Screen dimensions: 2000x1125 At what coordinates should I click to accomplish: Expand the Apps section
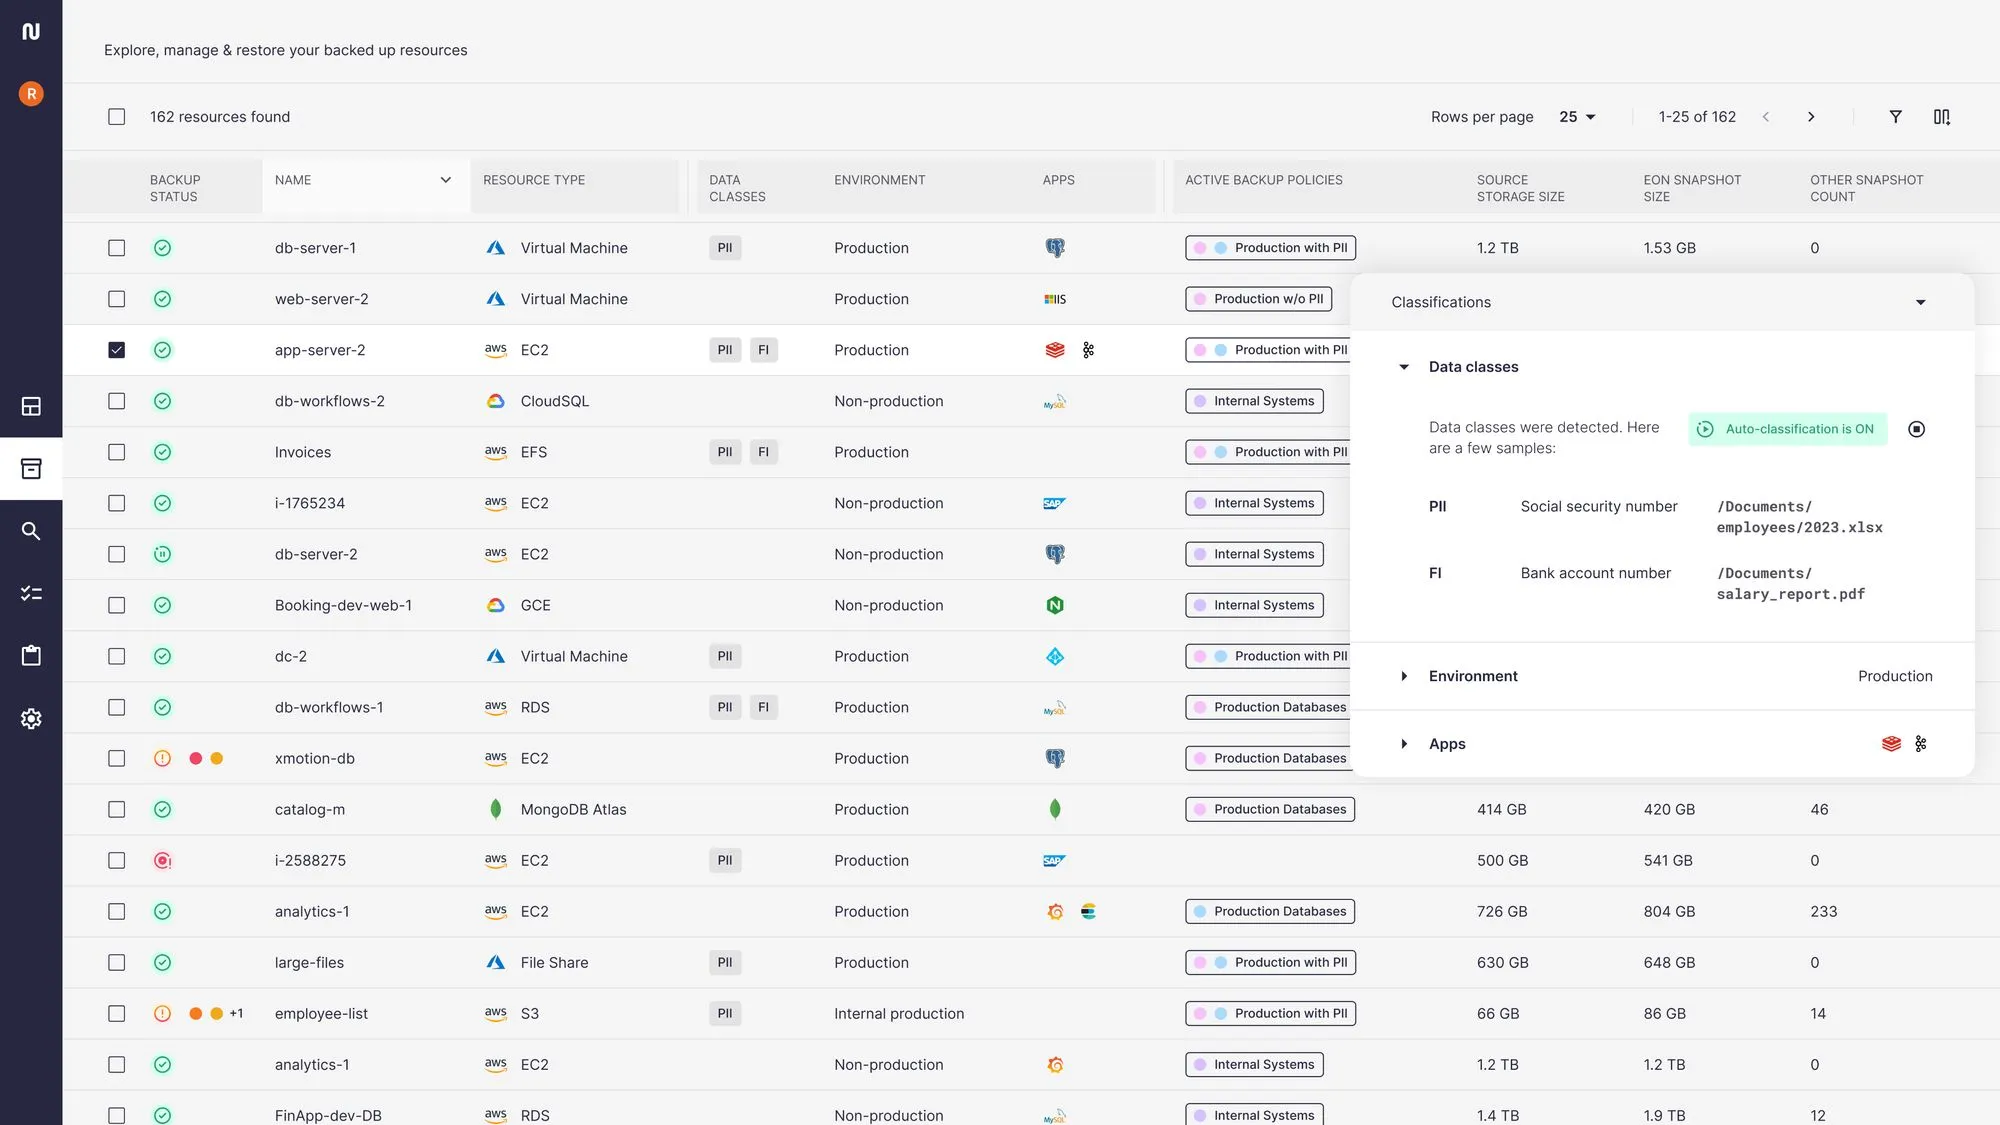(1404, 744)
